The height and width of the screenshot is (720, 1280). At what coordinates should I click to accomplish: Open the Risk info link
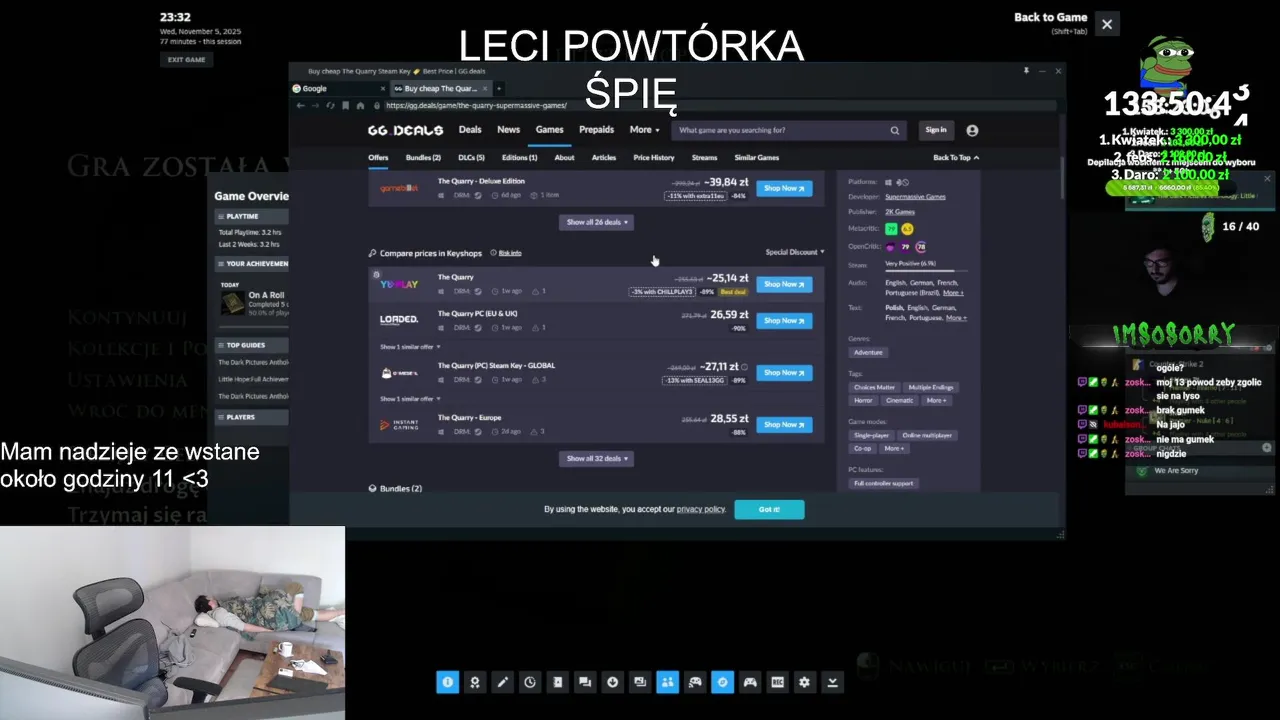[510, 253]
